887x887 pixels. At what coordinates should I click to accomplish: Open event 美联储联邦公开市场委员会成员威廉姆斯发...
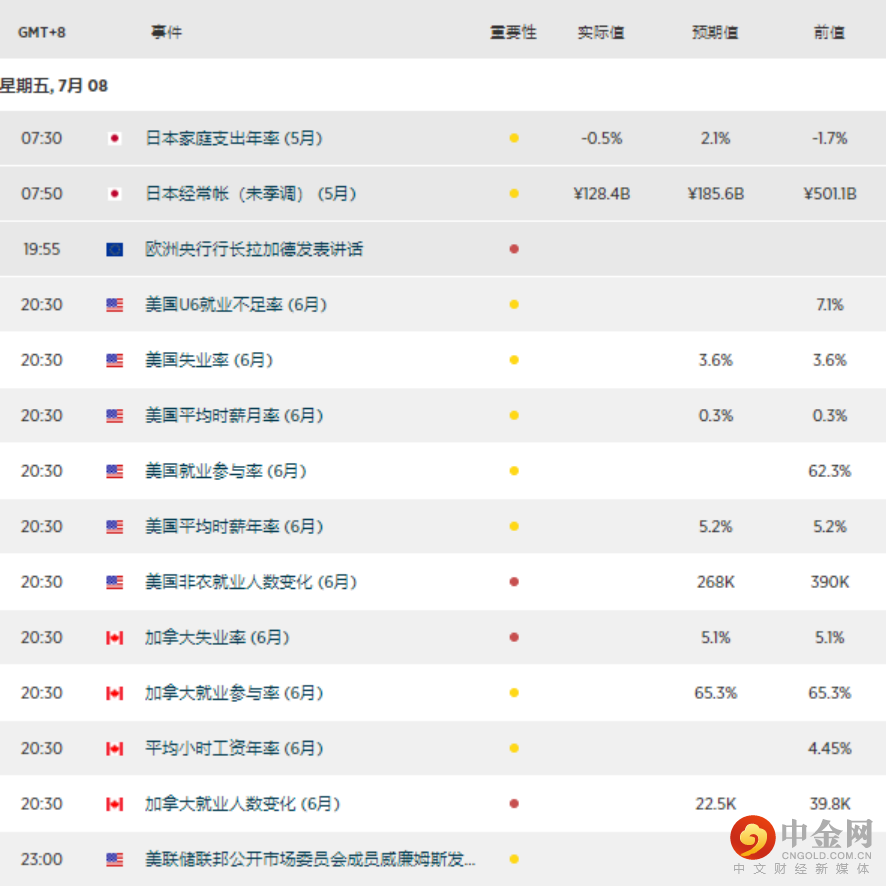pos(310,859)
